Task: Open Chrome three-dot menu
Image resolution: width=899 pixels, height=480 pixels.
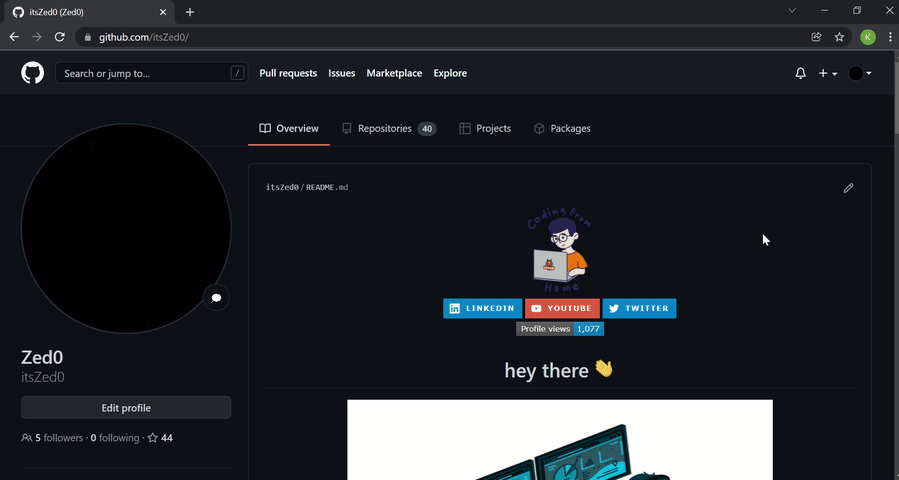Action: pyautogui.click(x=890, y=37)
